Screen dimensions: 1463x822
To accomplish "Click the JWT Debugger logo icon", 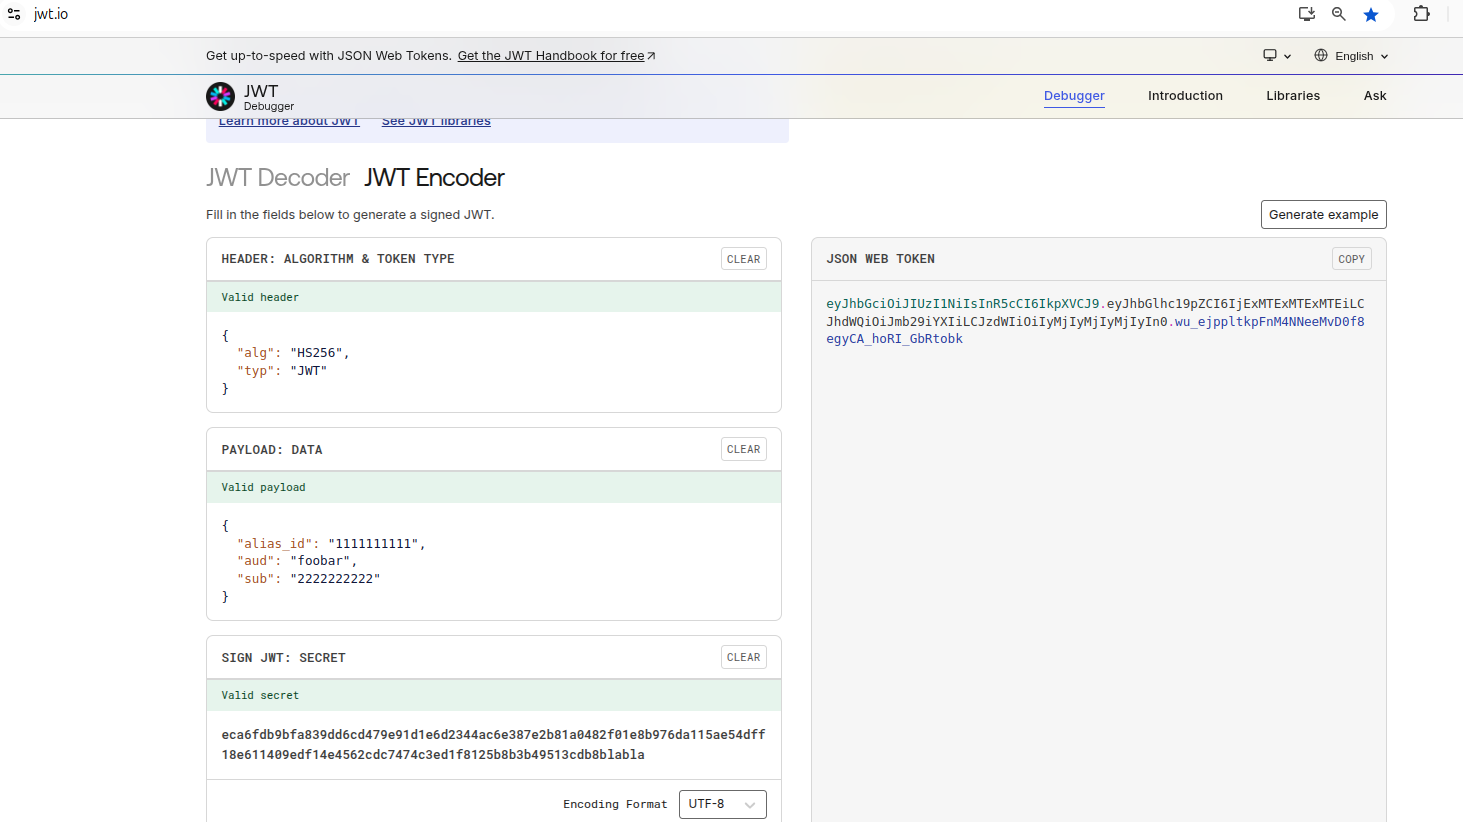I will click(x=220, y=96).
